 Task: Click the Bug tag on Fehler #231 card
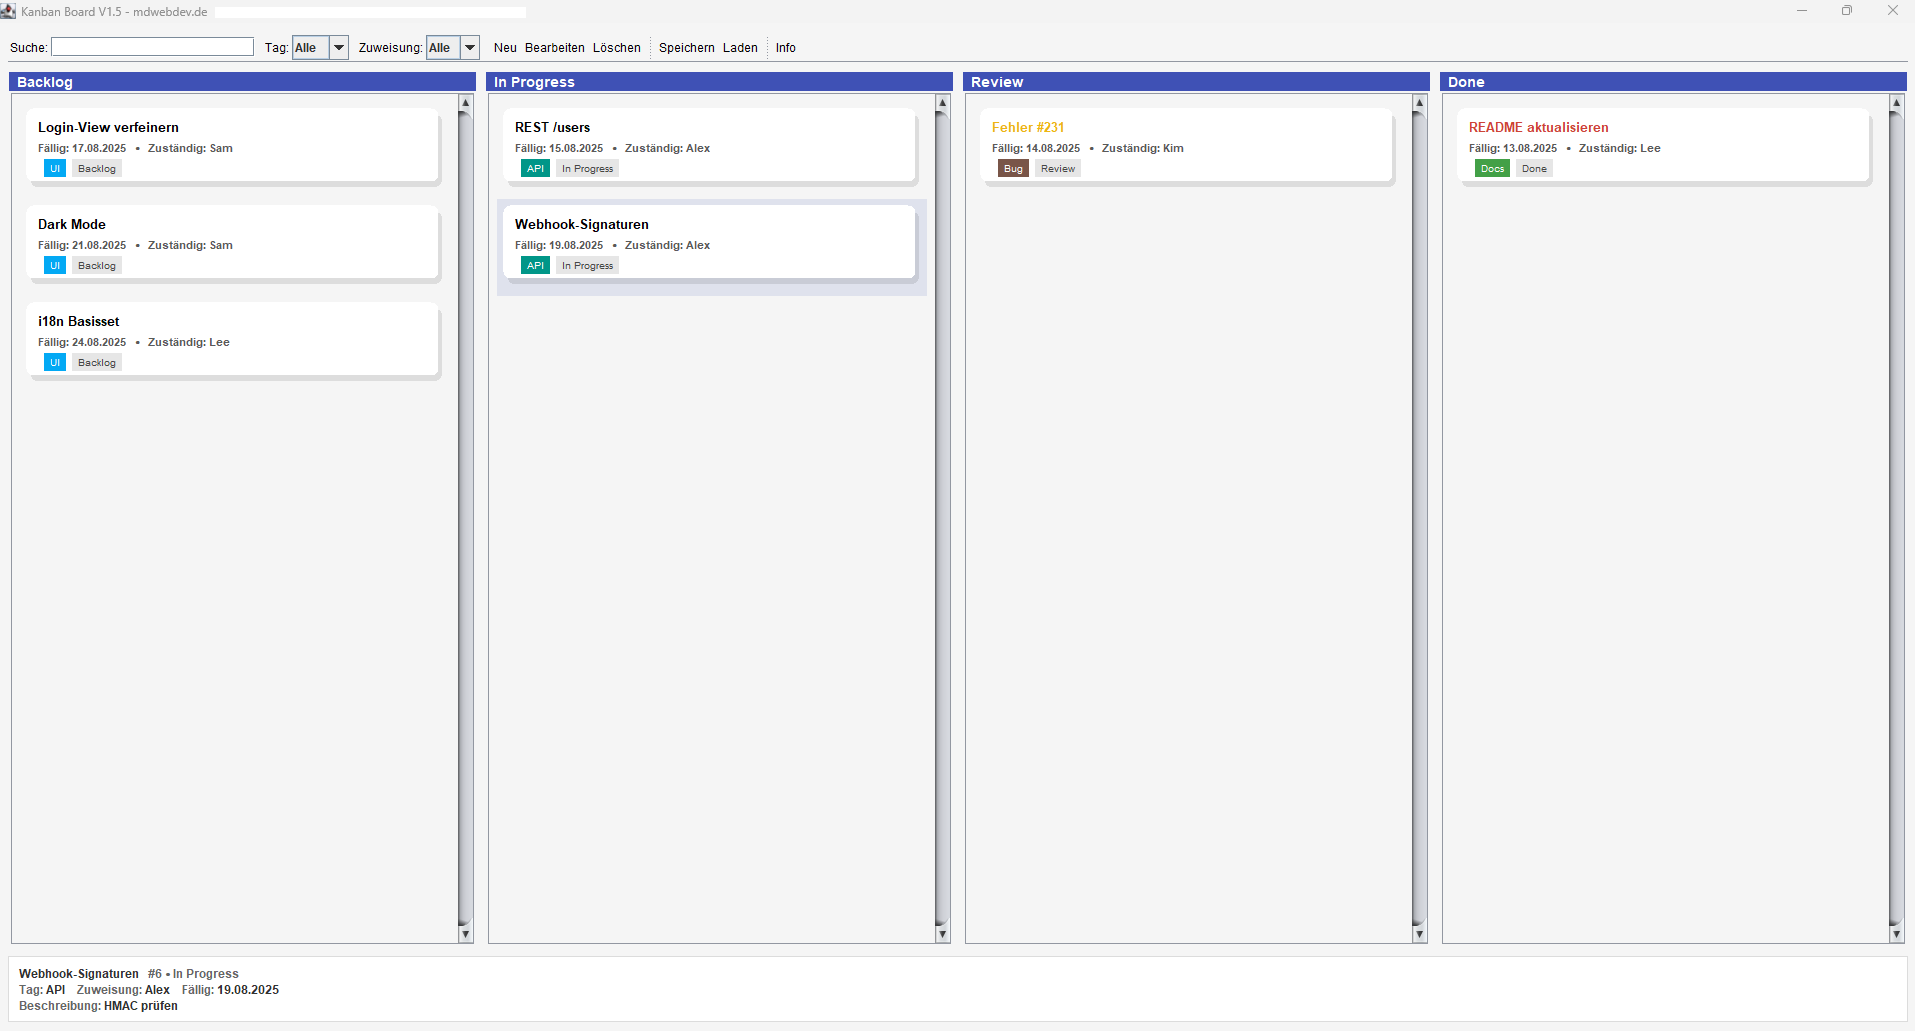[1014, 168]
